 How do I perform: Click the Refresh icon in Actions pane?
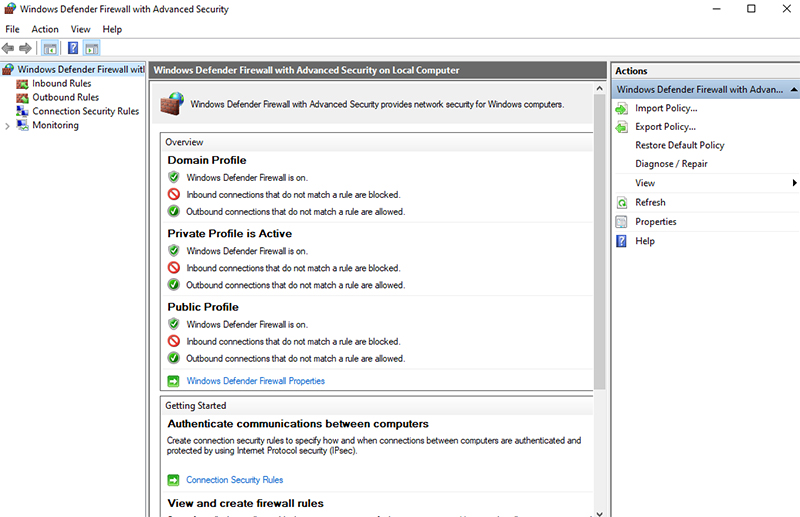click(x=621, y=203)
